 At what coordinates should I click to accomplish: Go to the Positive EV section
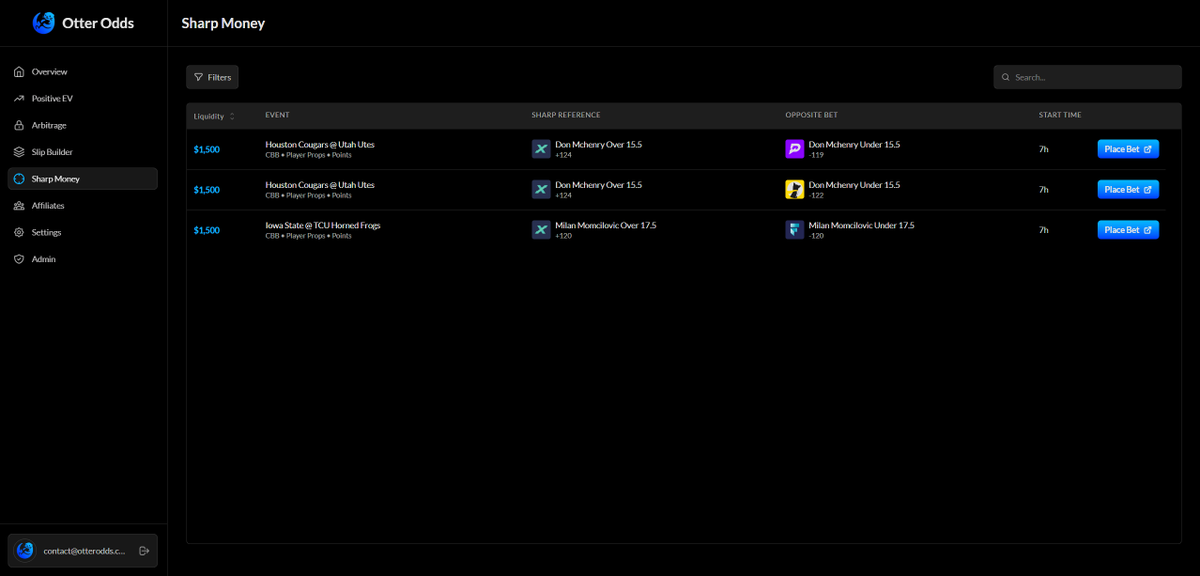(x=83, y=99)
